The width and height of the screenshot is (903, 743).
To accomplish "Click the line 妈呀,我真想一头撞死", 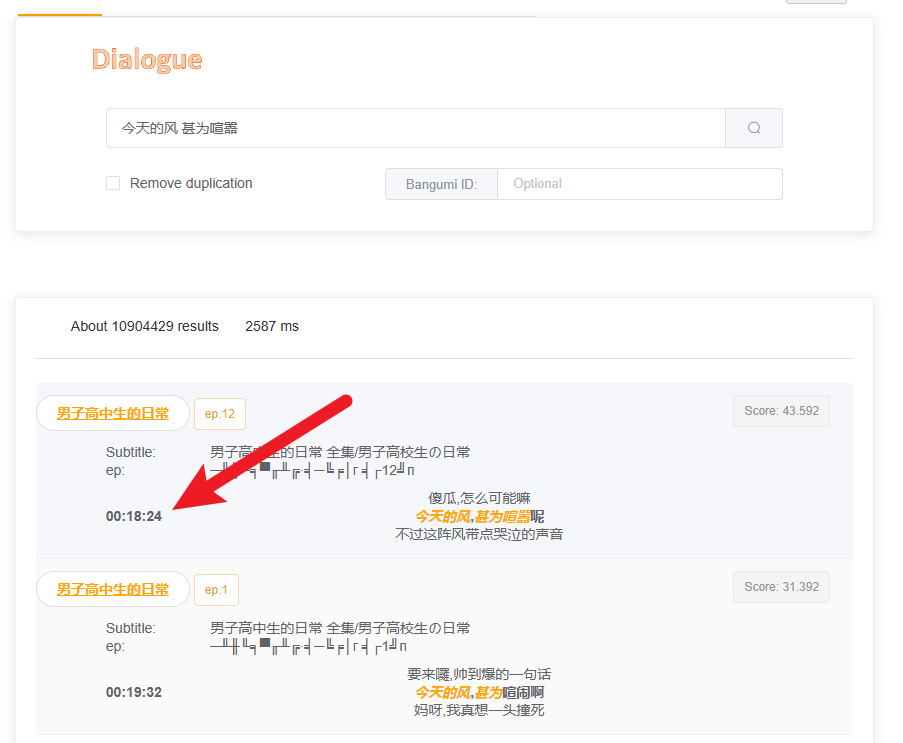I will tap(479, 710).
